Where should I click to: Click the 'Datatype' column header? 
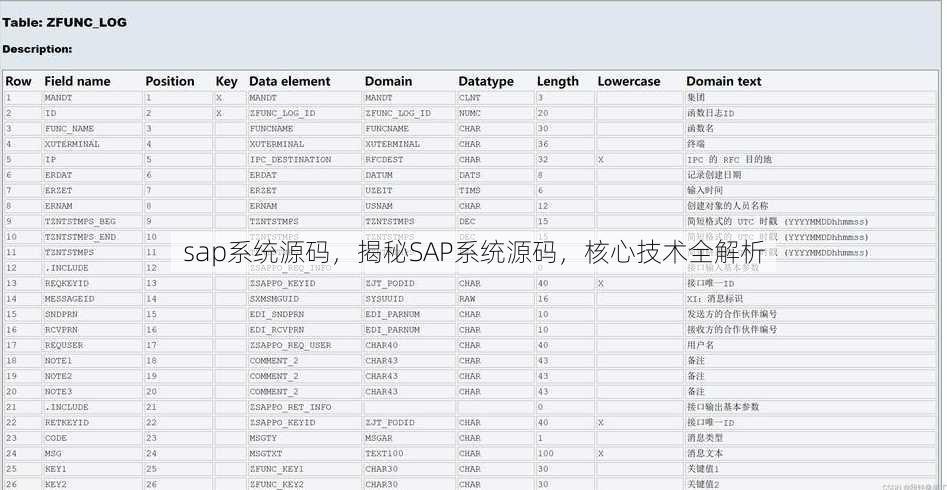click(x=486, y=81)
